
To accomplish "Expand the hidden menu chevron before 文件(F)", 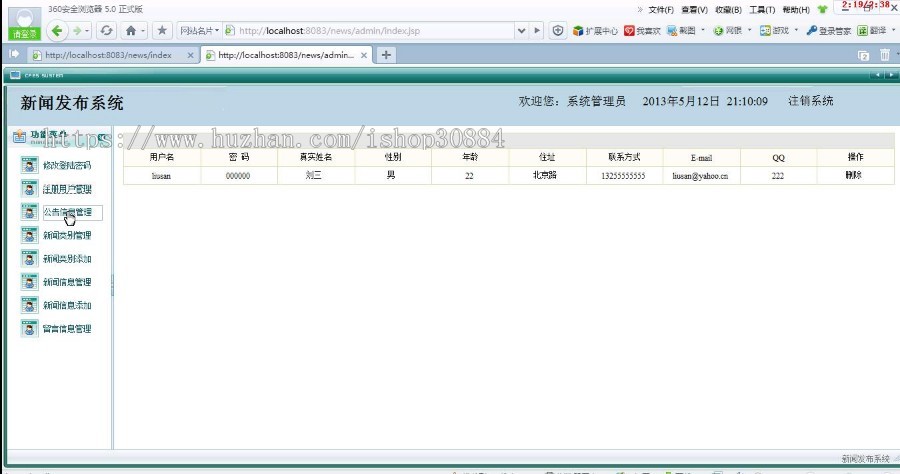I will [640, 10].
